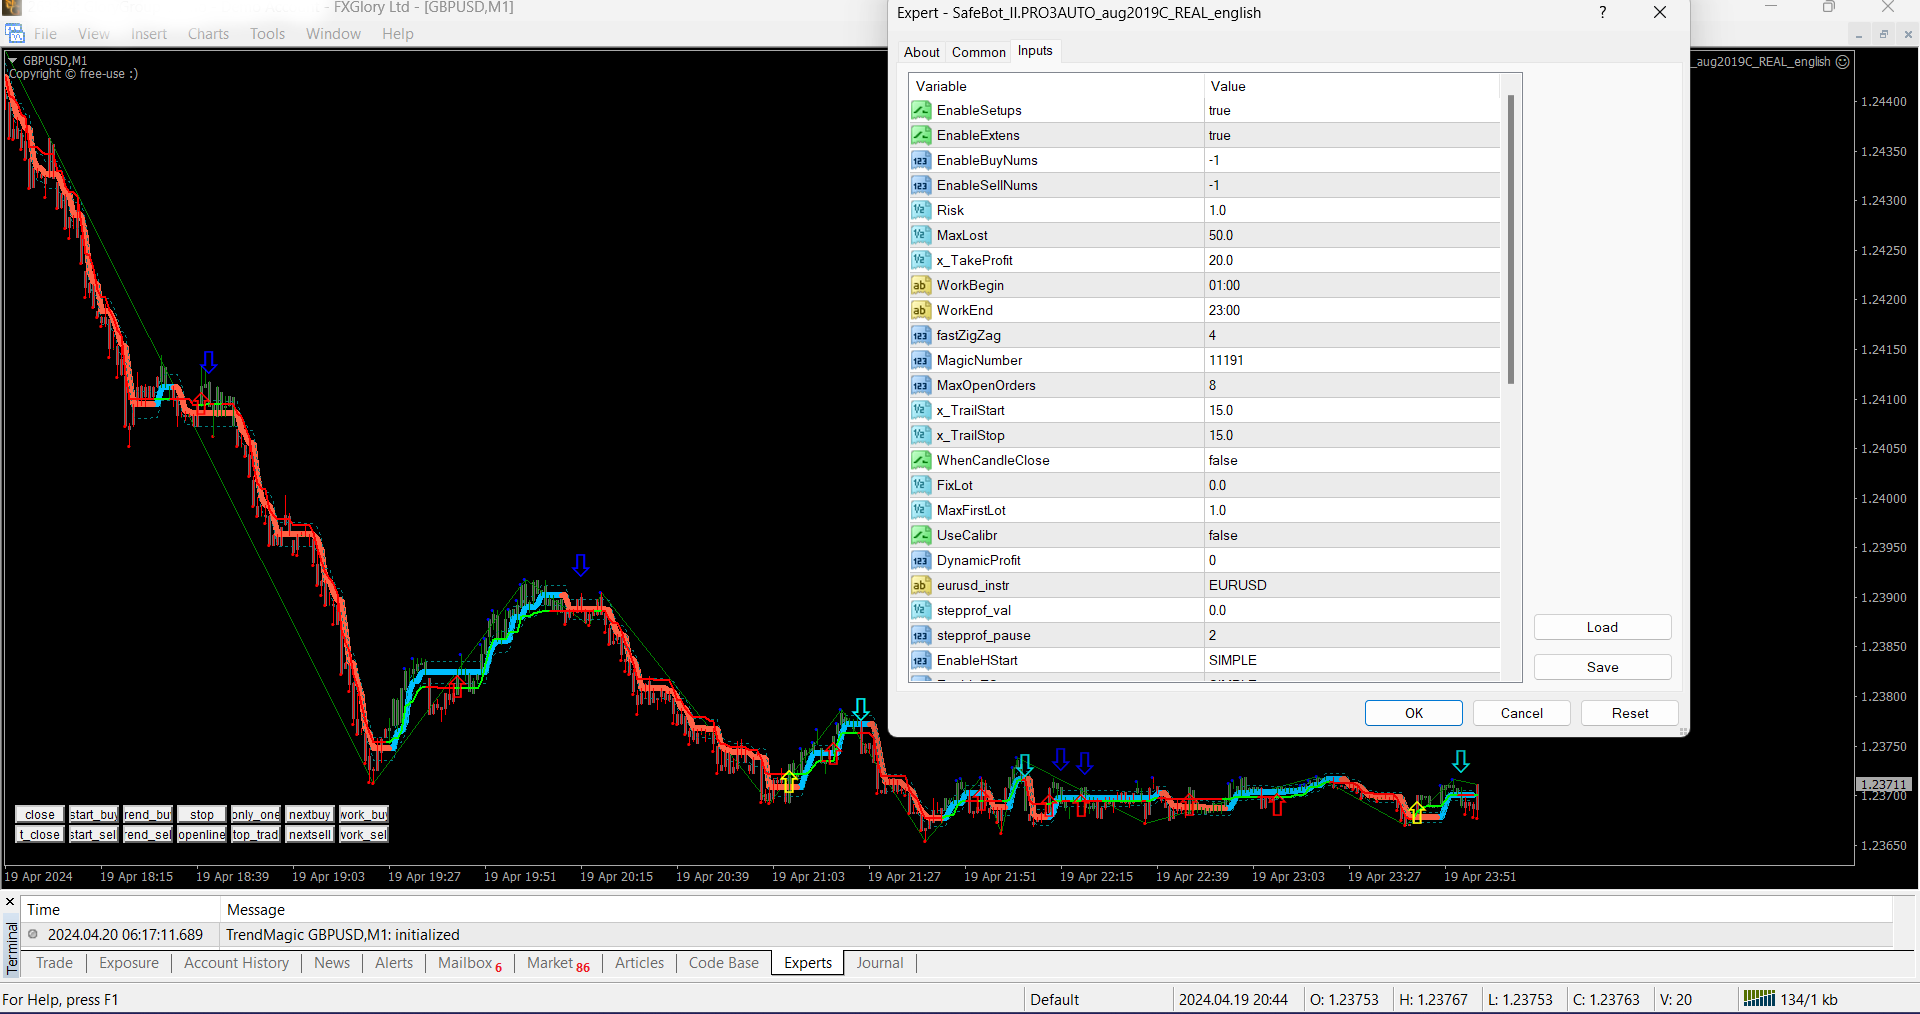Click the help question mark in dialog title
Screen dimensions: 1920x1014
pyautogui.click(x=1602, y=13)
